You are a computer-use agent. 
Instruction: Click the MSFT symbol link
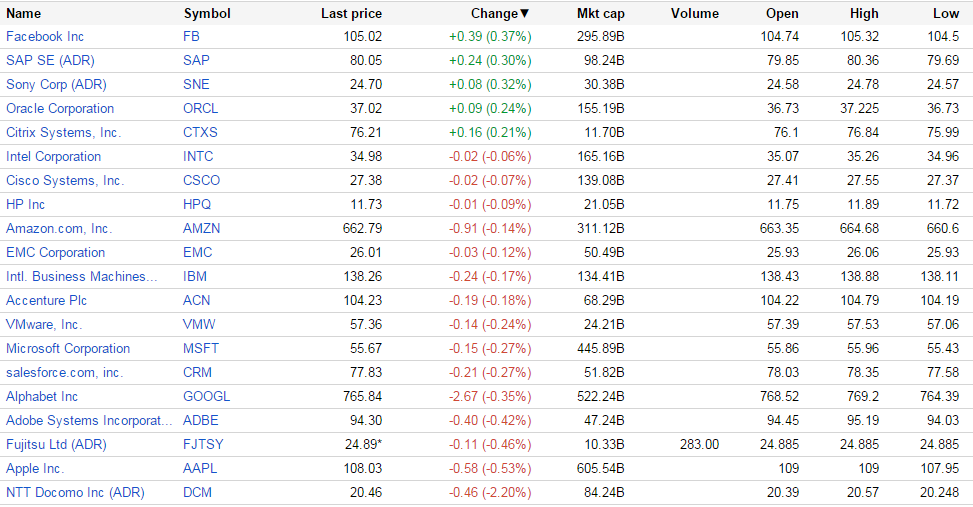(201, 348)
